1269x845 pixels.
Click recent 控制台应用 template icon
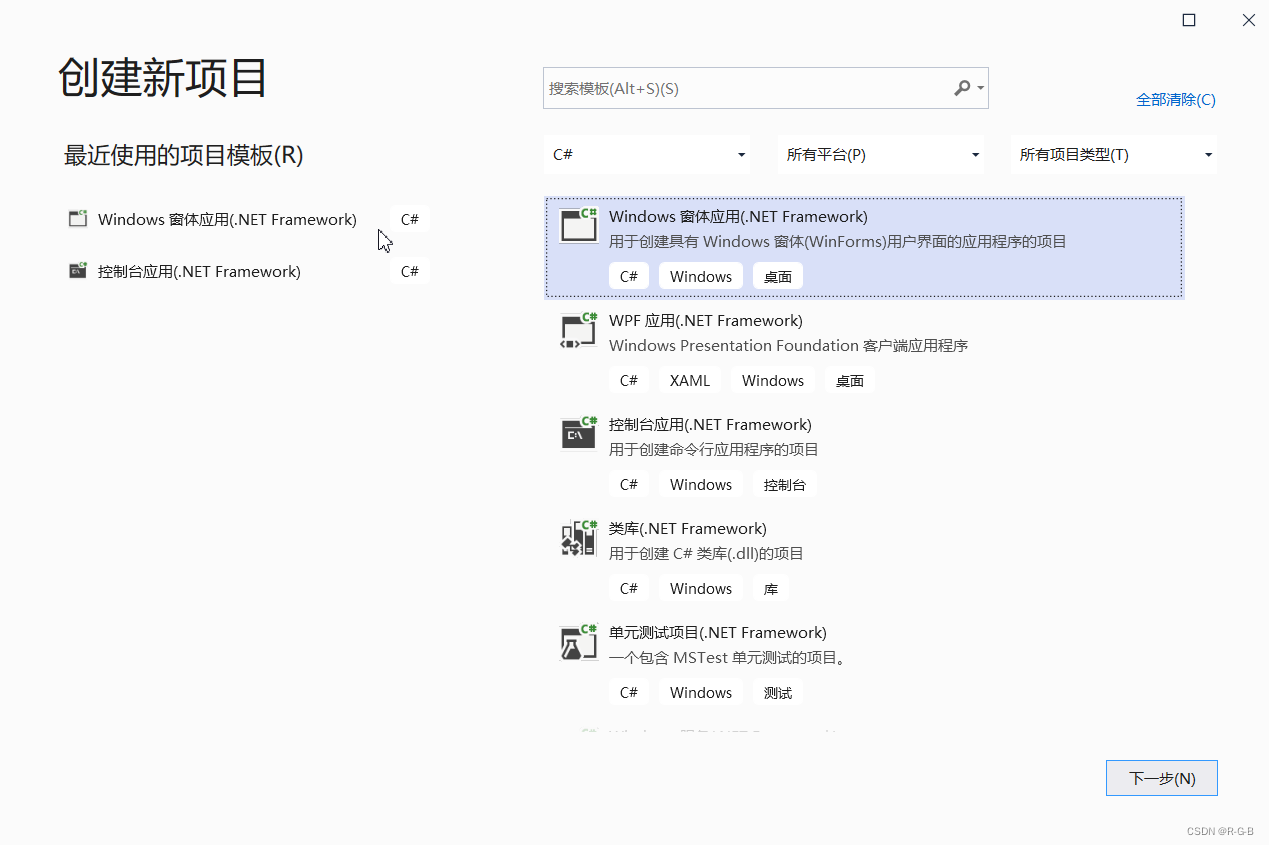click(x=78, y=270)
